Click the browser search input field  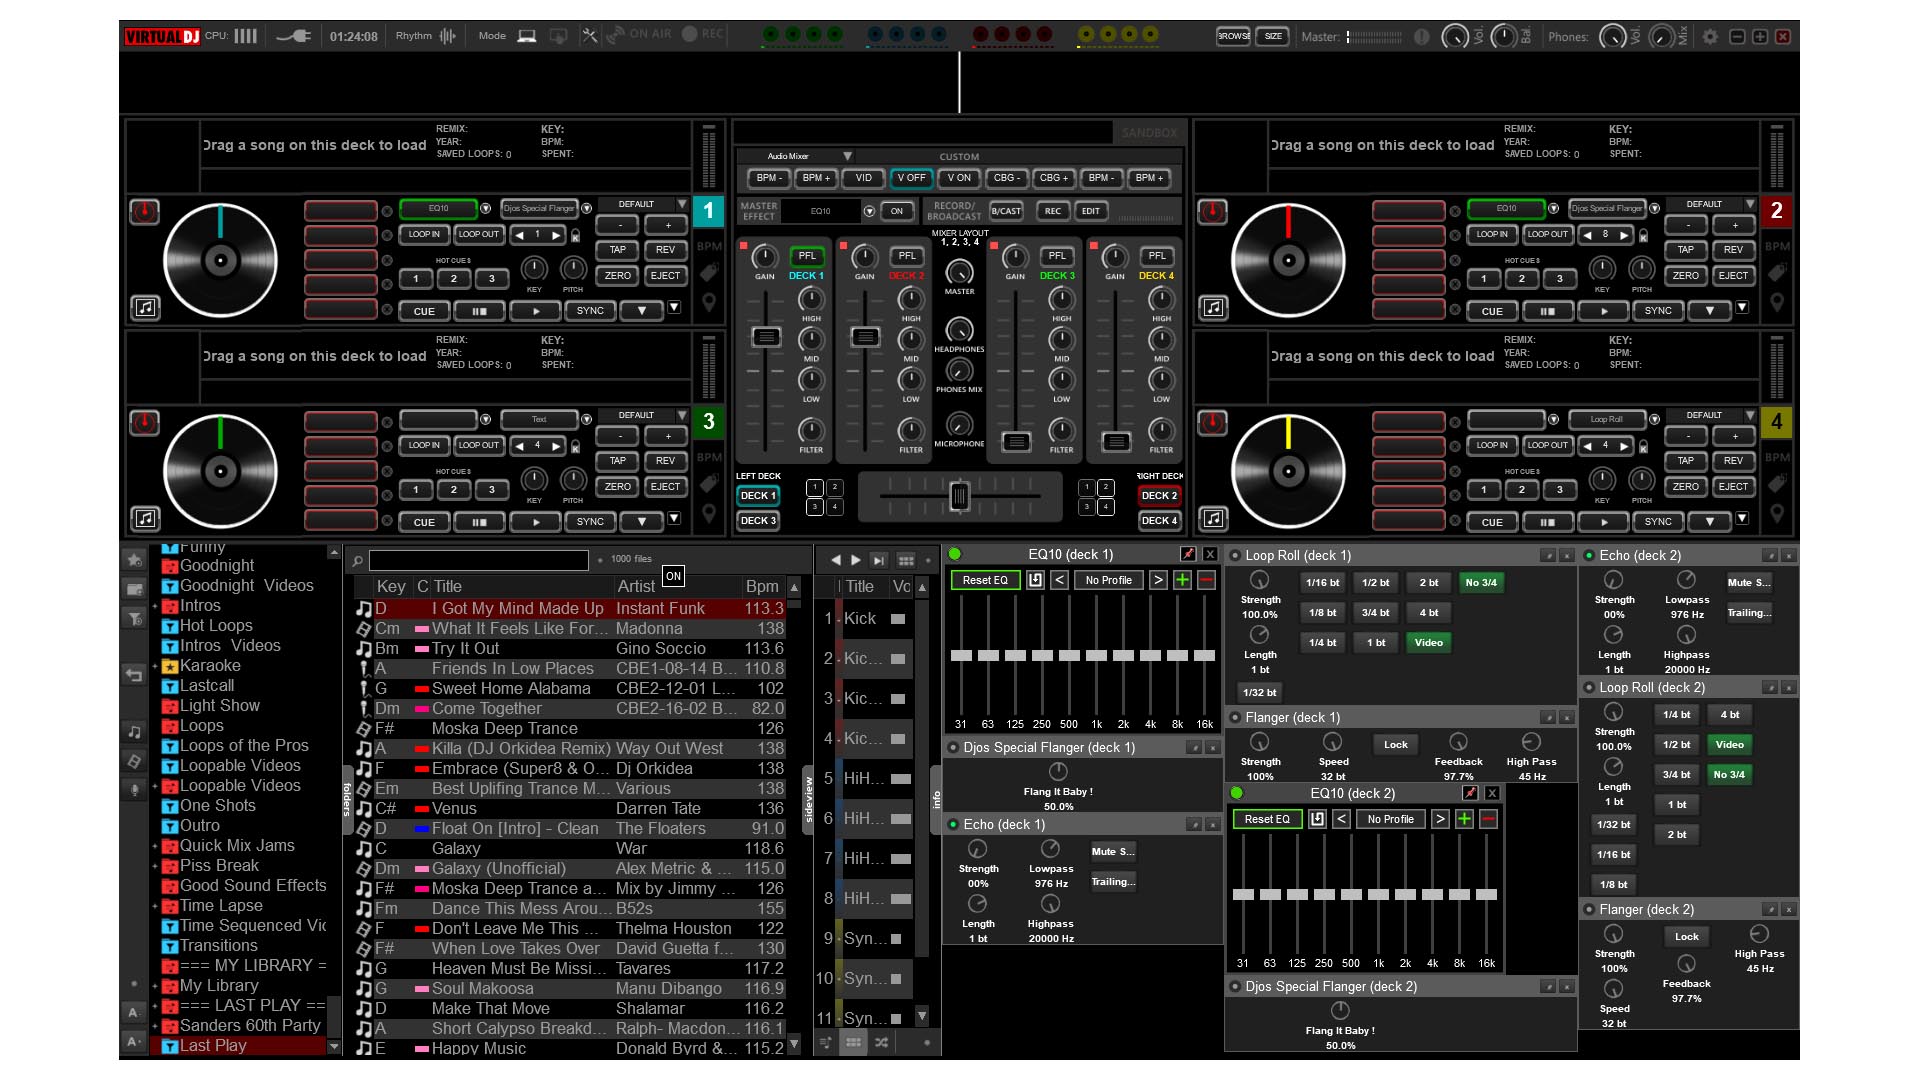tap(479, 560)
